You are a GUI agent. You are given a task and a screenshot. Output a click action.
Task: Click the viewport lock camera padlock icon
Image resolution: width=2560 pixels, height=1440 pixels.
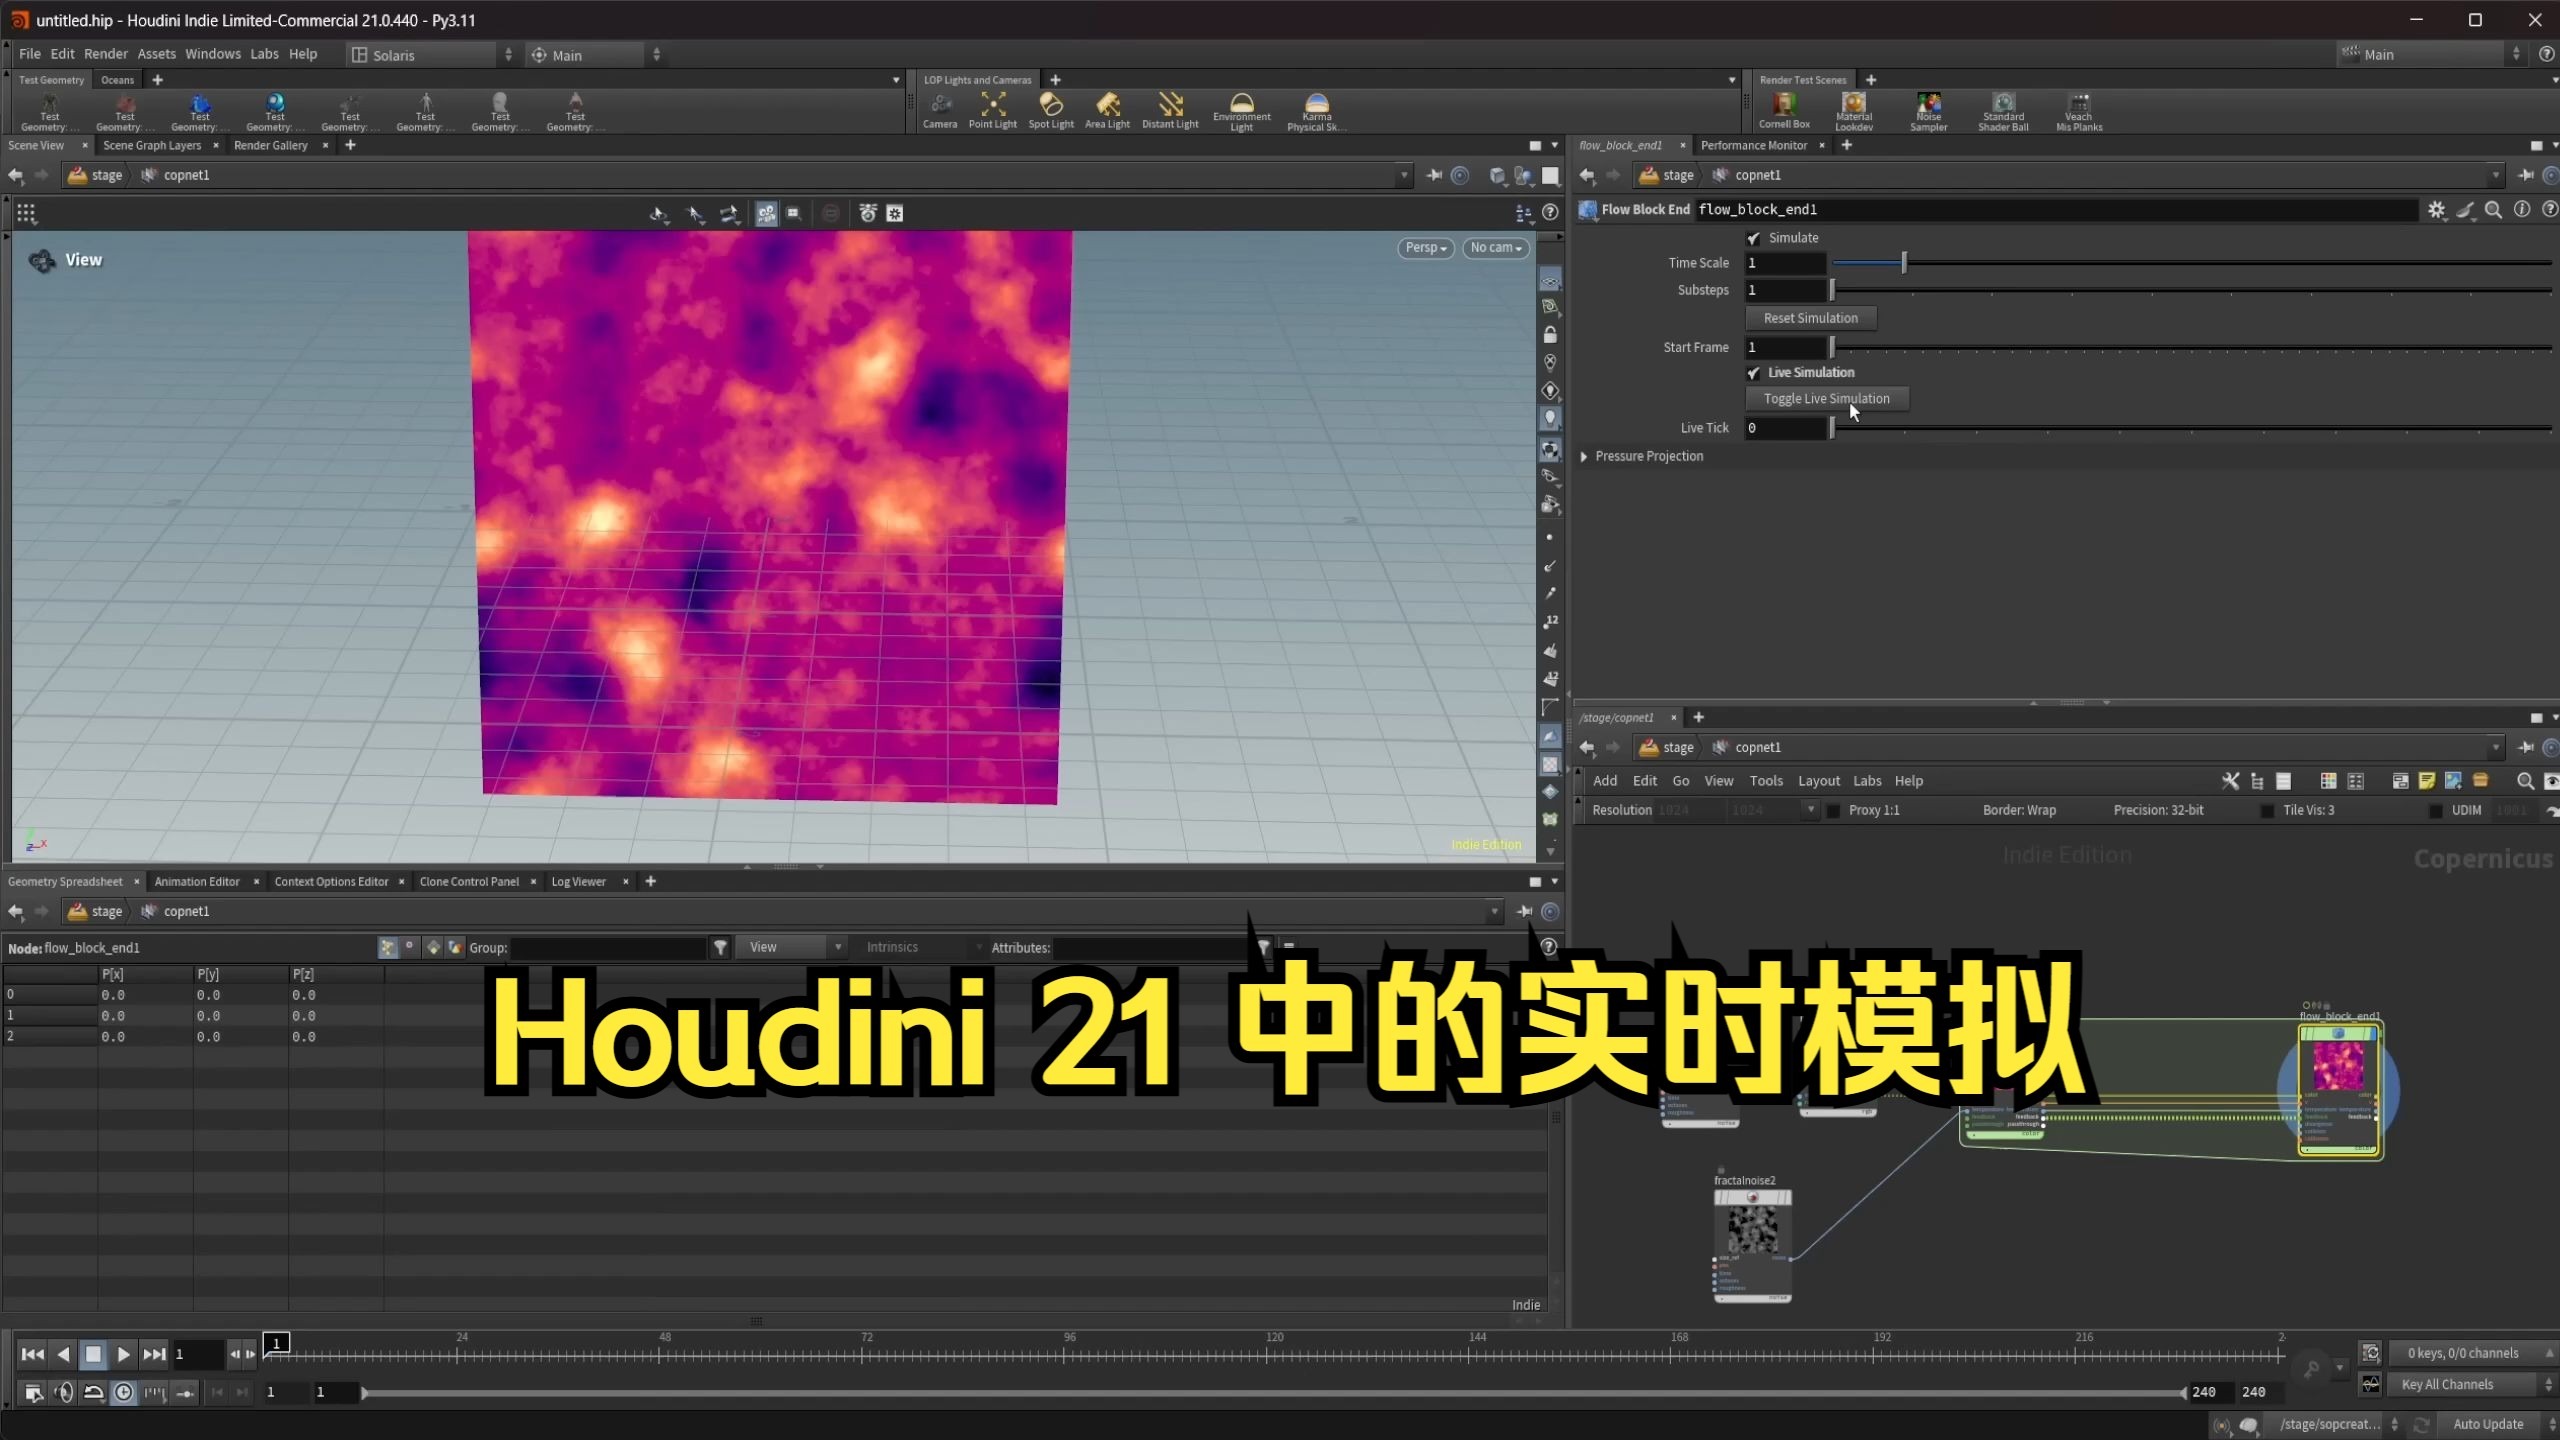[x=1550, y=334]
